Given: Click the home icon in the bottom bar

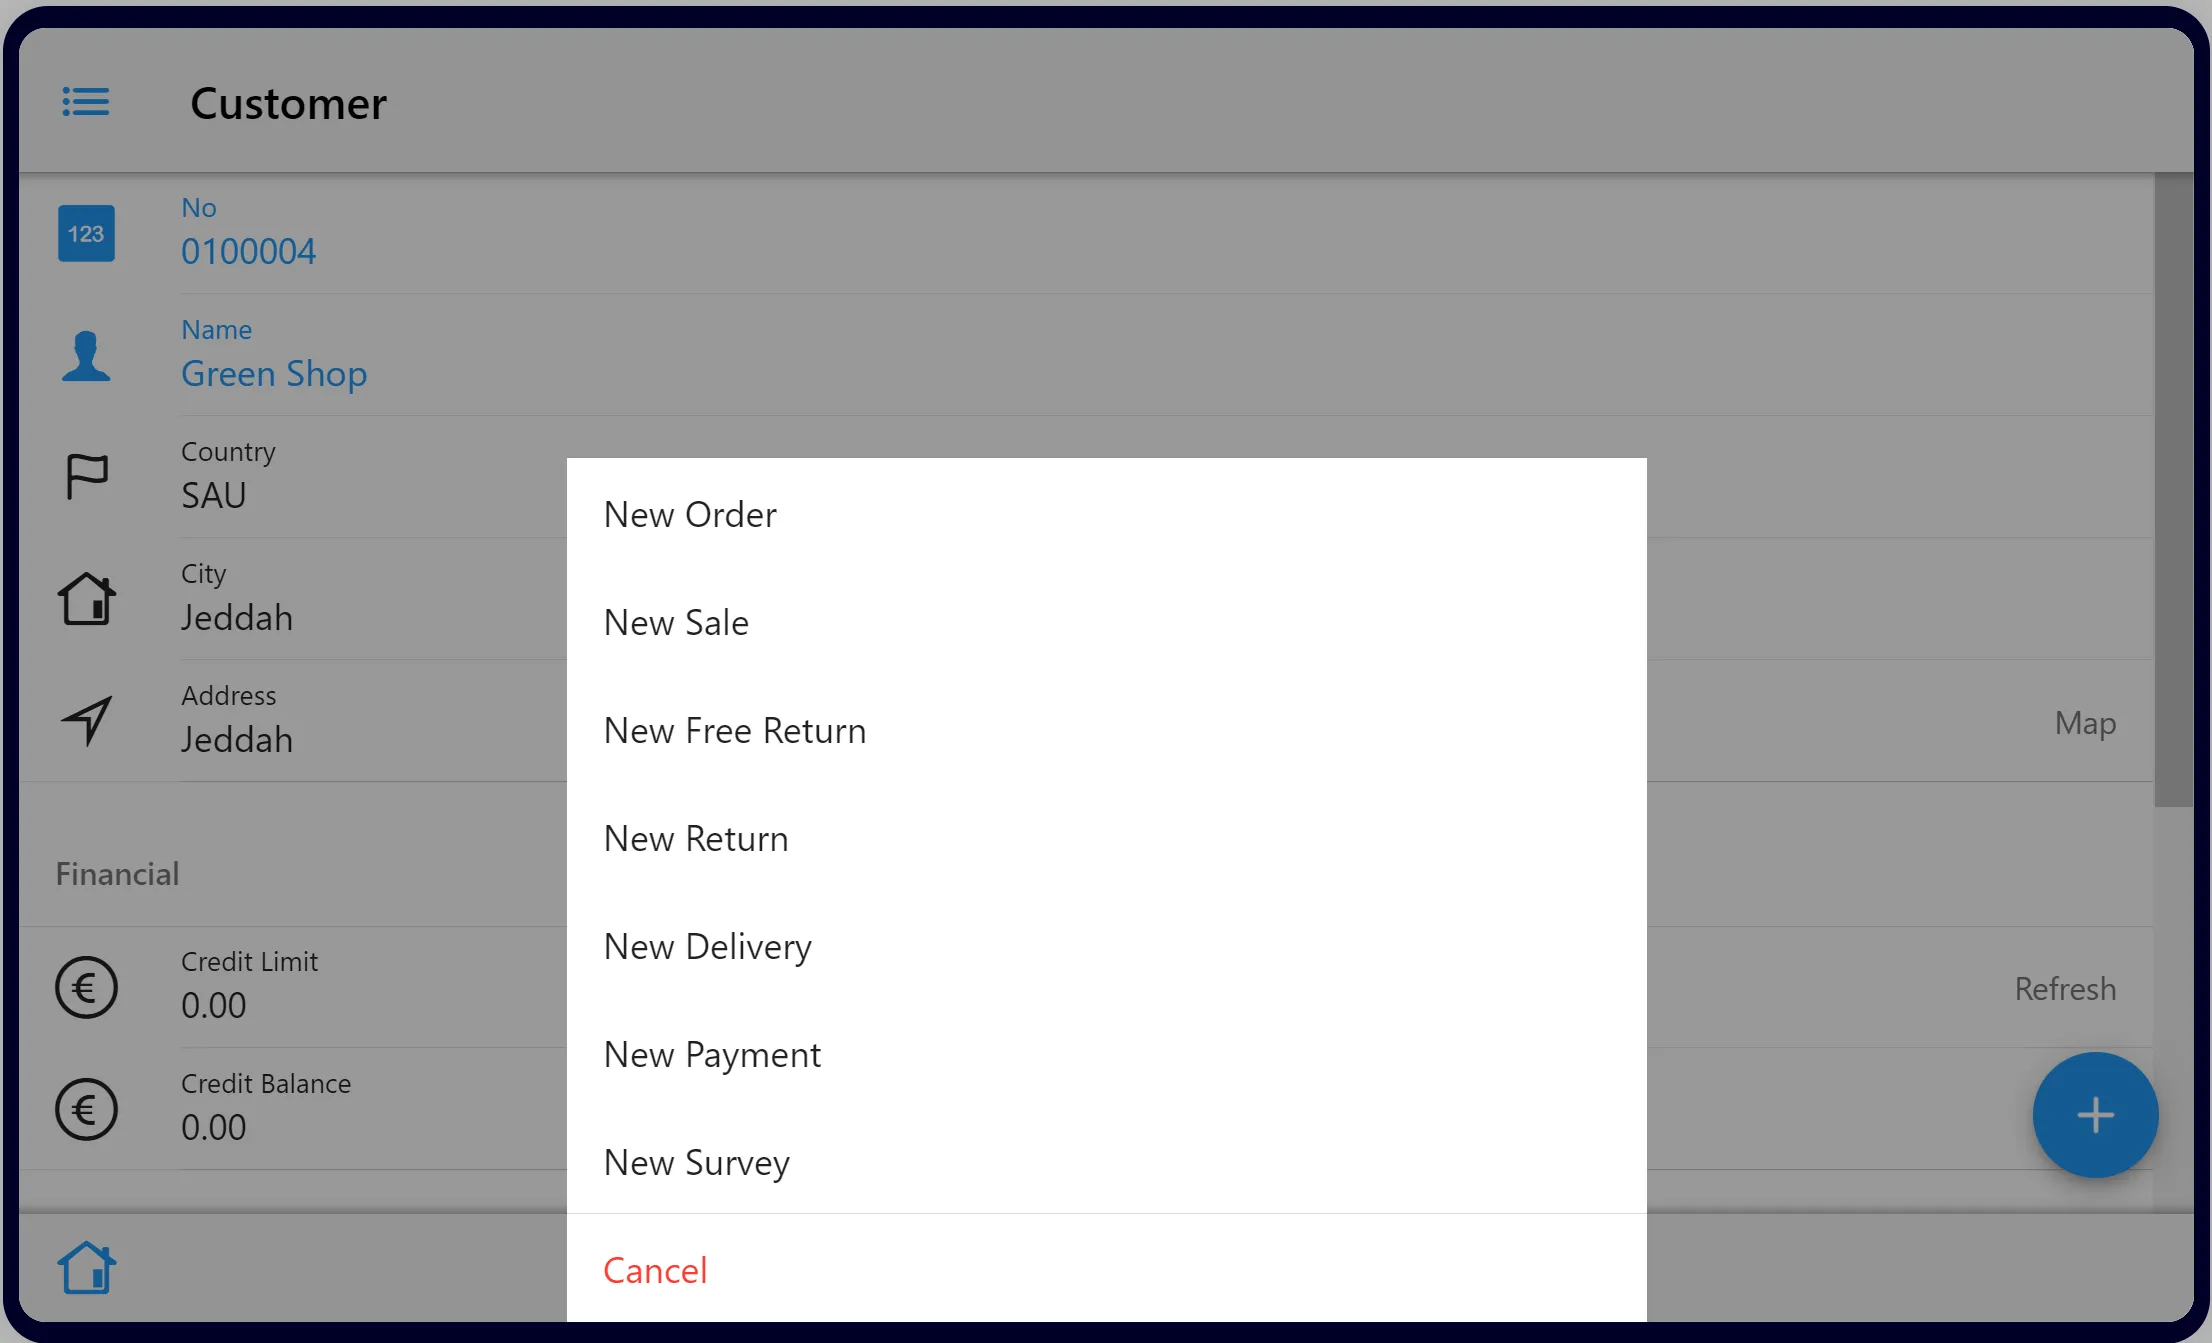Looking at the screenshot, I should pos(87,1264).
